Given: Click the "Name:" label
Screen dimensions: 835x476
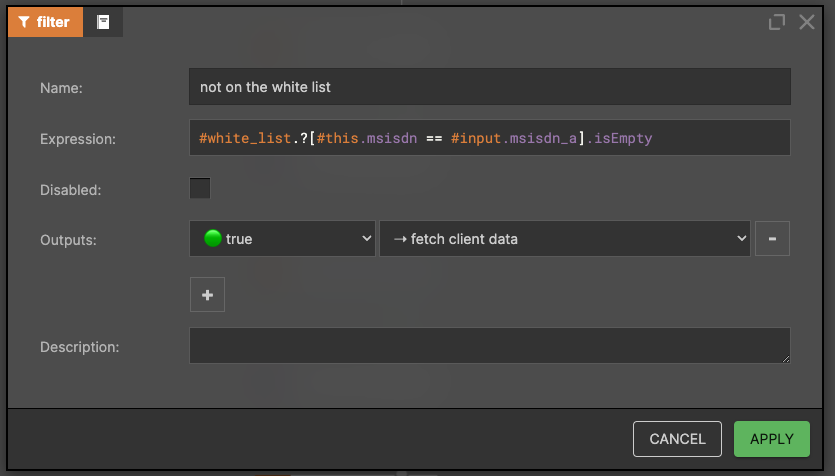Looking at the screenshot, I should [61, 88].
